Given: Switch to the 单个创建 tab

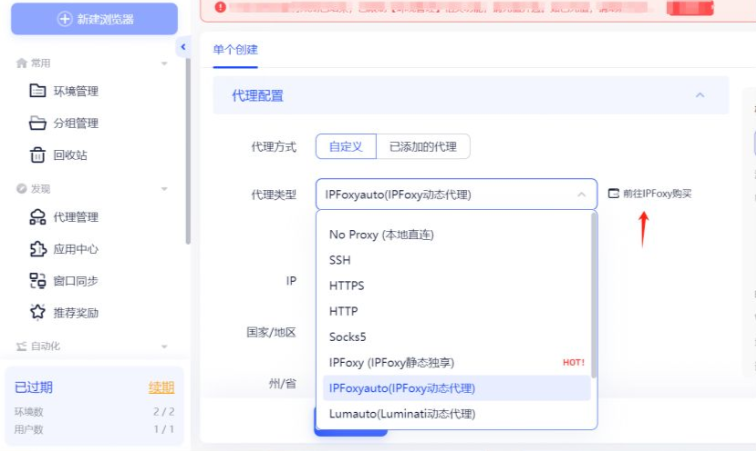Looking at the screenshot, I should click(x=235, y=49).
